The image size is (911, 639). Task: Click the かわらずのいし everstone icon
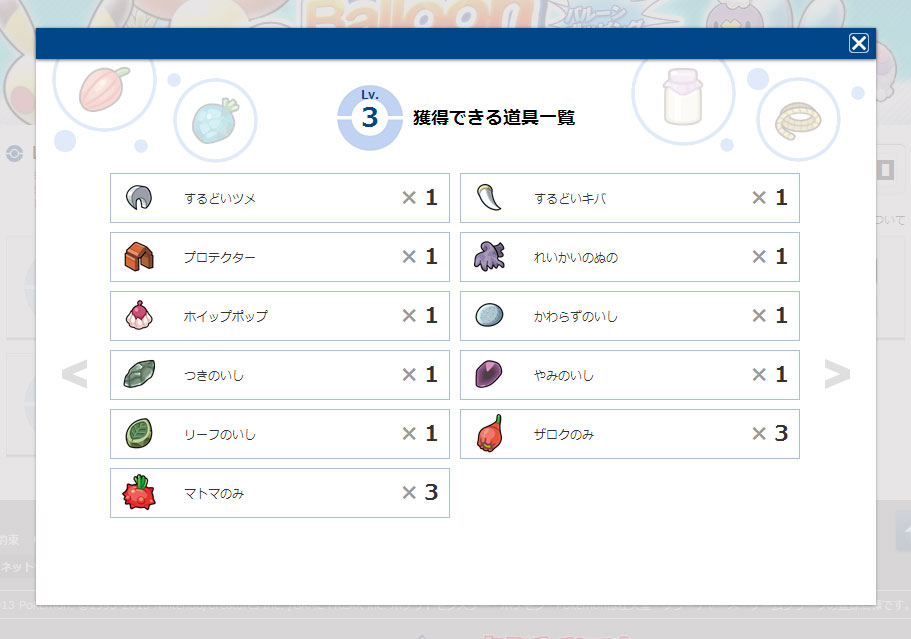coord(489,315)
